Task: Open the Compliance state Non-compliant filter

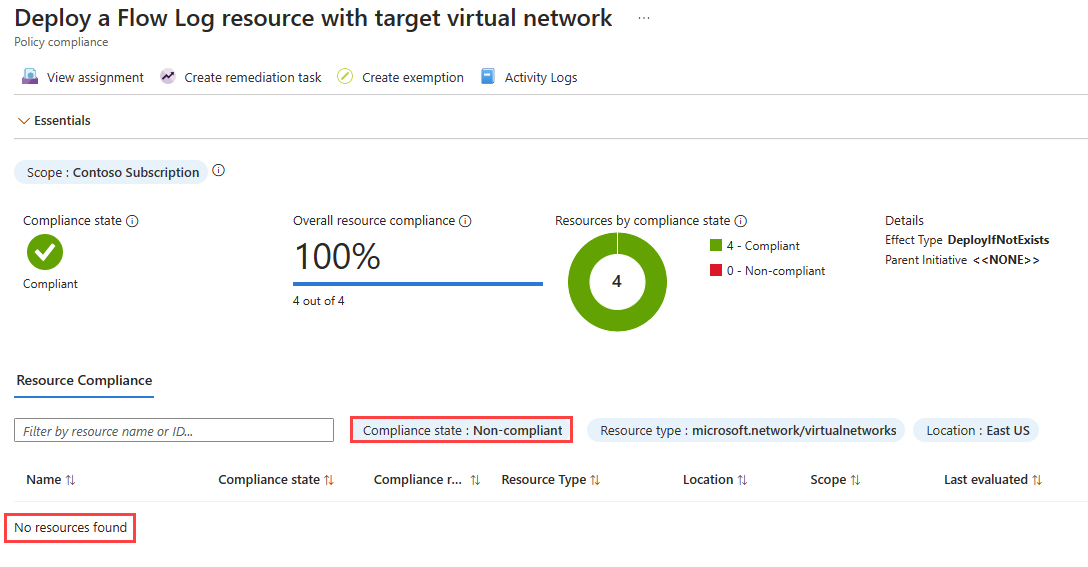Action: coord(462,431)
